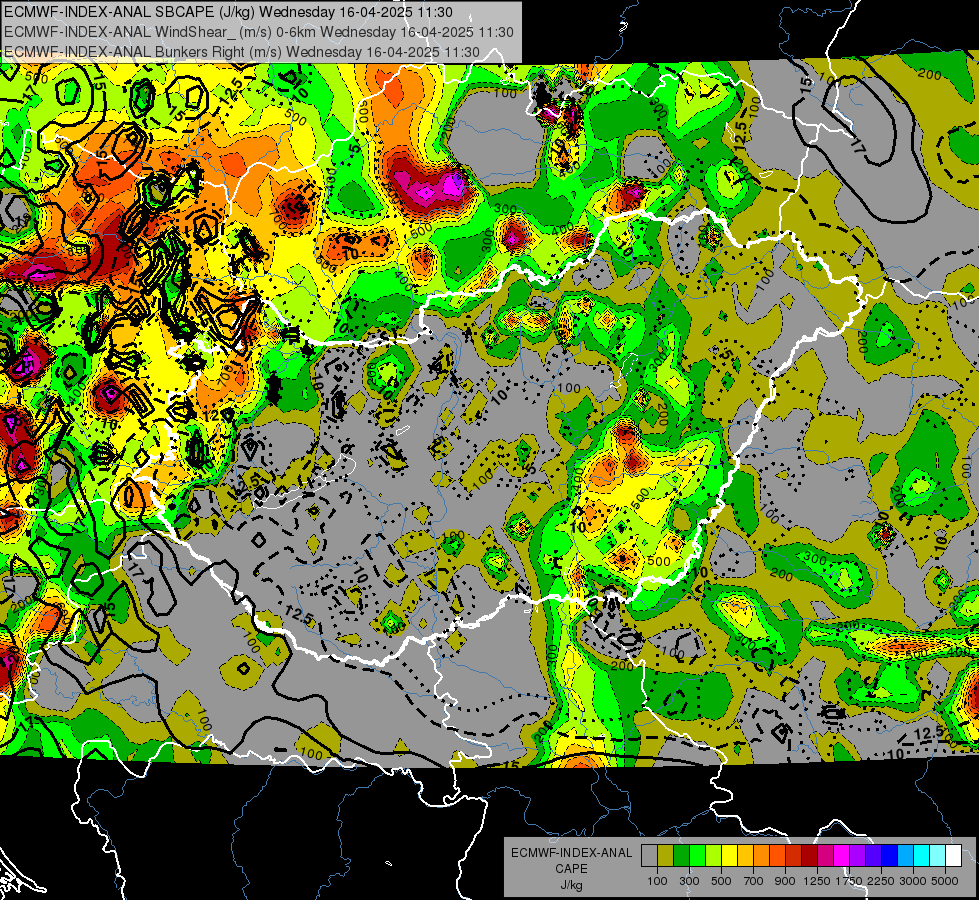Click the J/kg unit label in the legend
979x900 pixels.
[571, 885]
